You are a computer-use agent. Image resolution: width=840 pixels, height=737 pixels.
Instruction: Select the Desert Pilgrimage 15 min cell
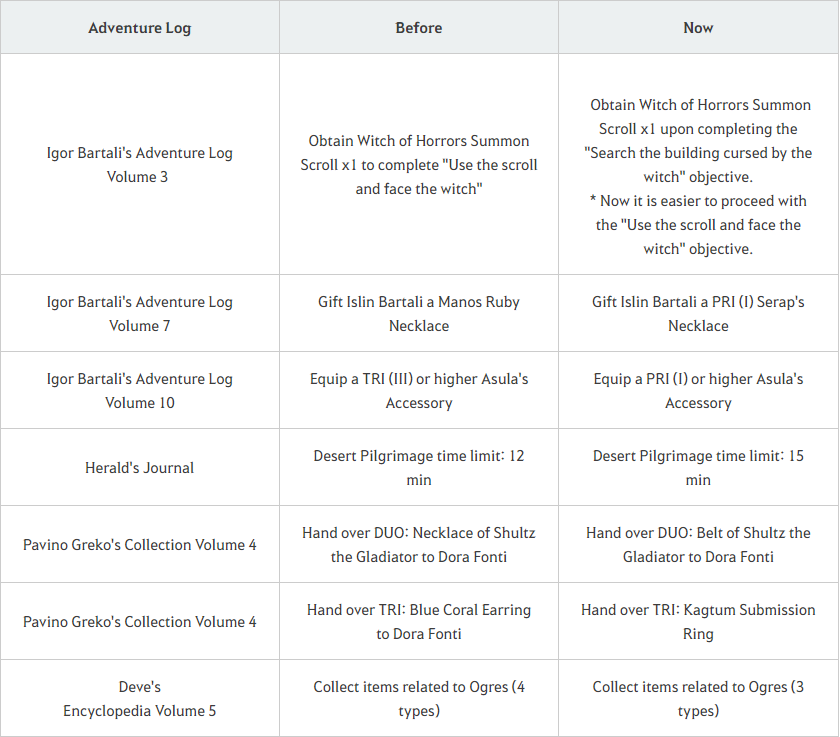tap(698, 468)
